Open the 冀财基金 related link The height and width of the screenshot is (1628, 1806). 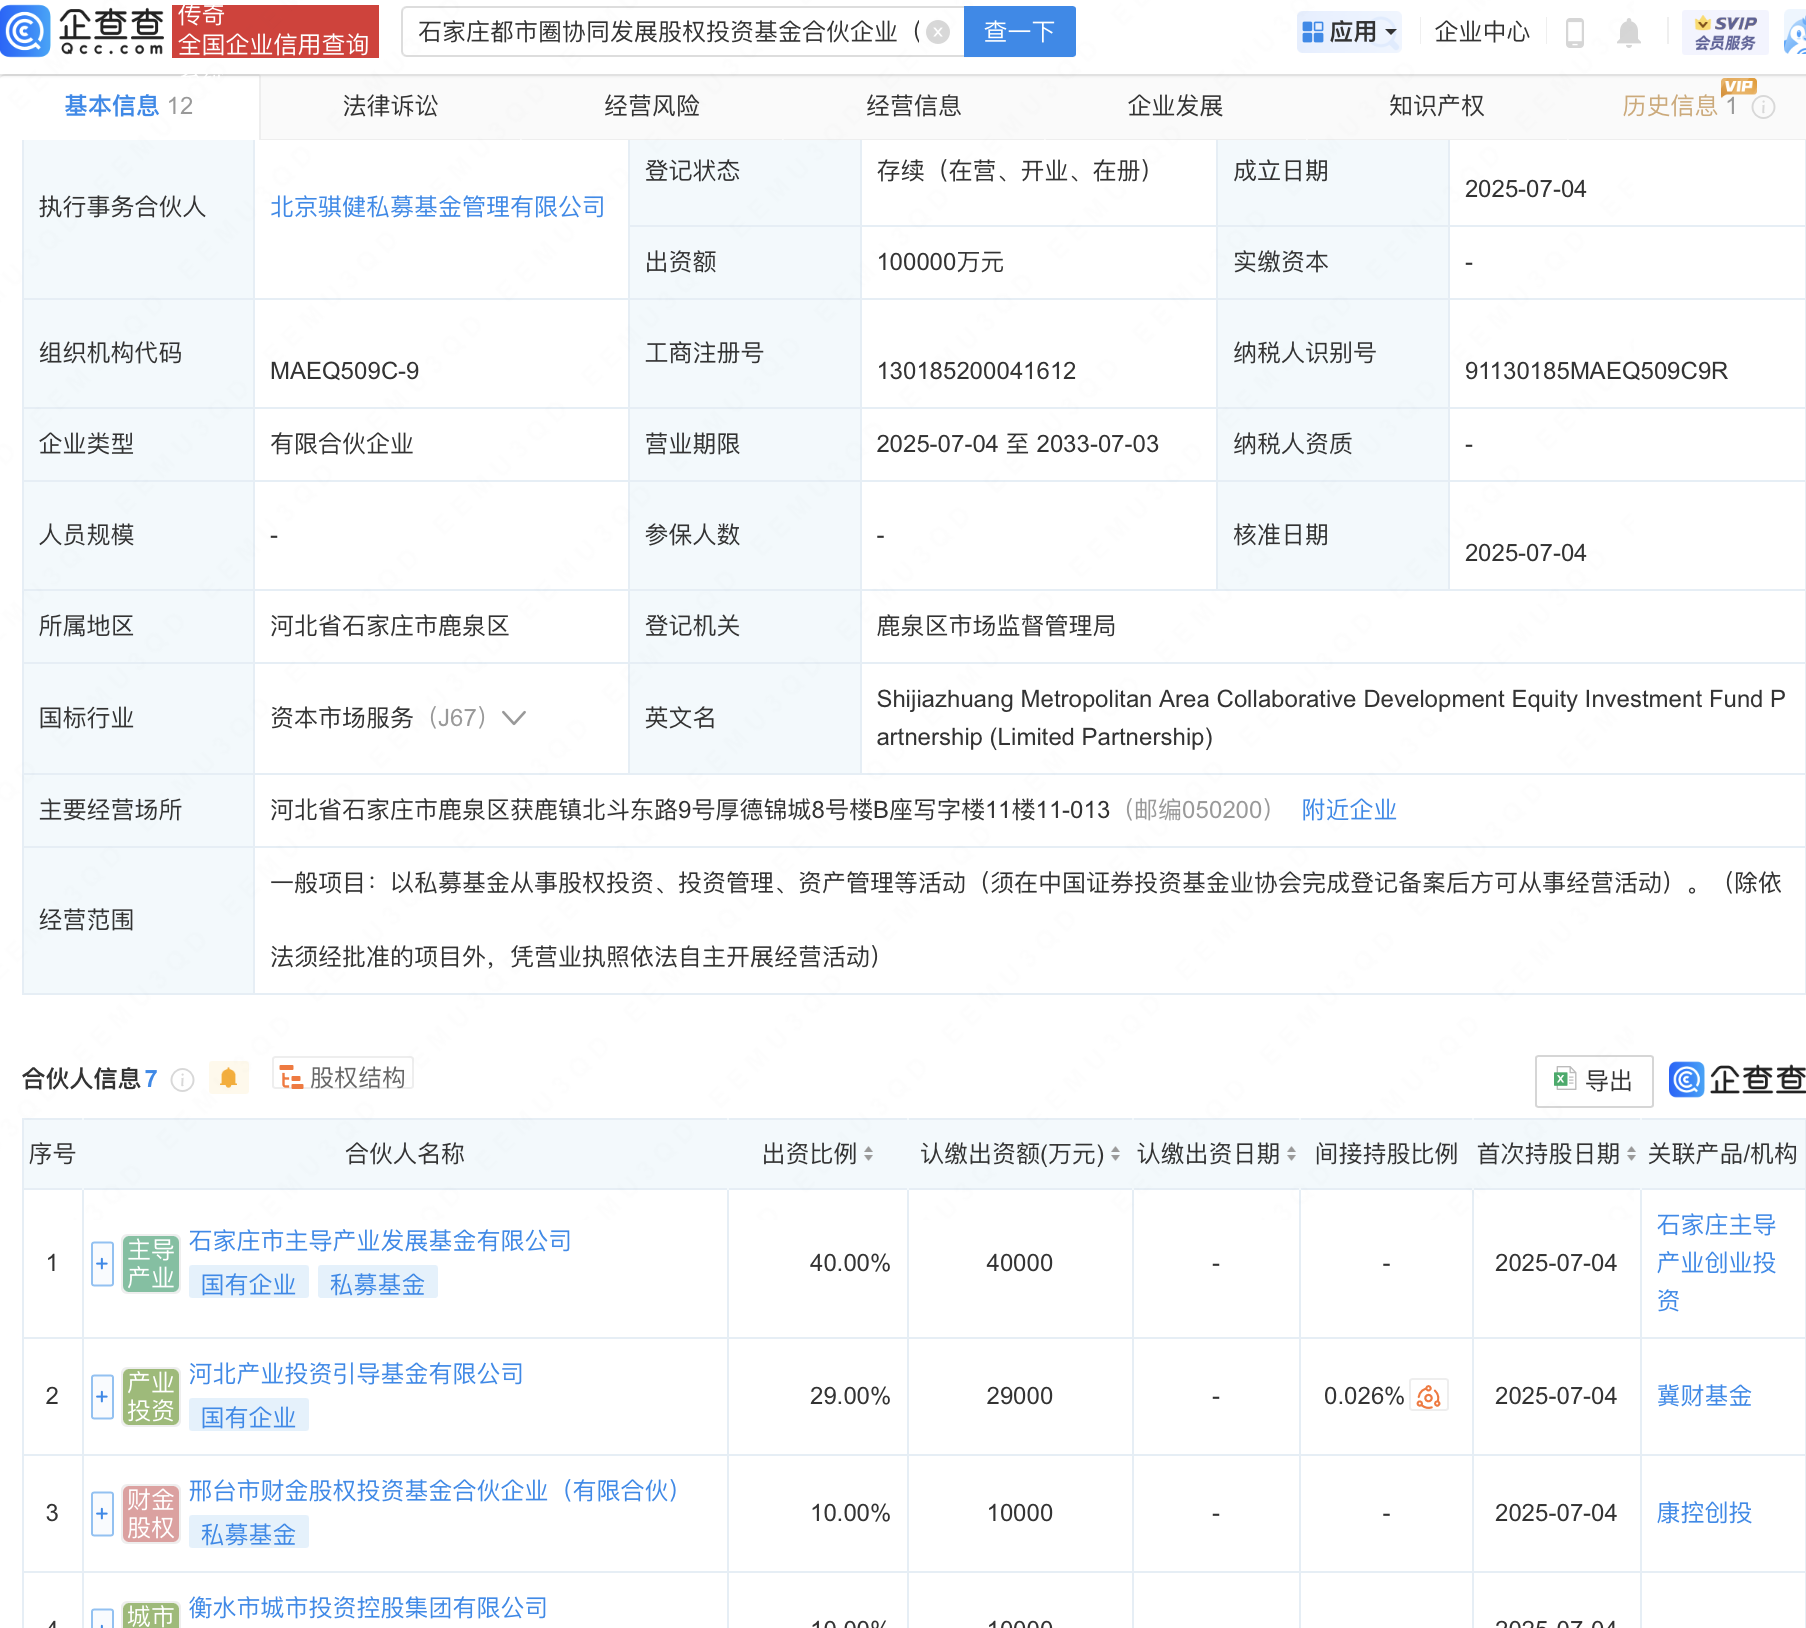(x=1704, y=1396)
